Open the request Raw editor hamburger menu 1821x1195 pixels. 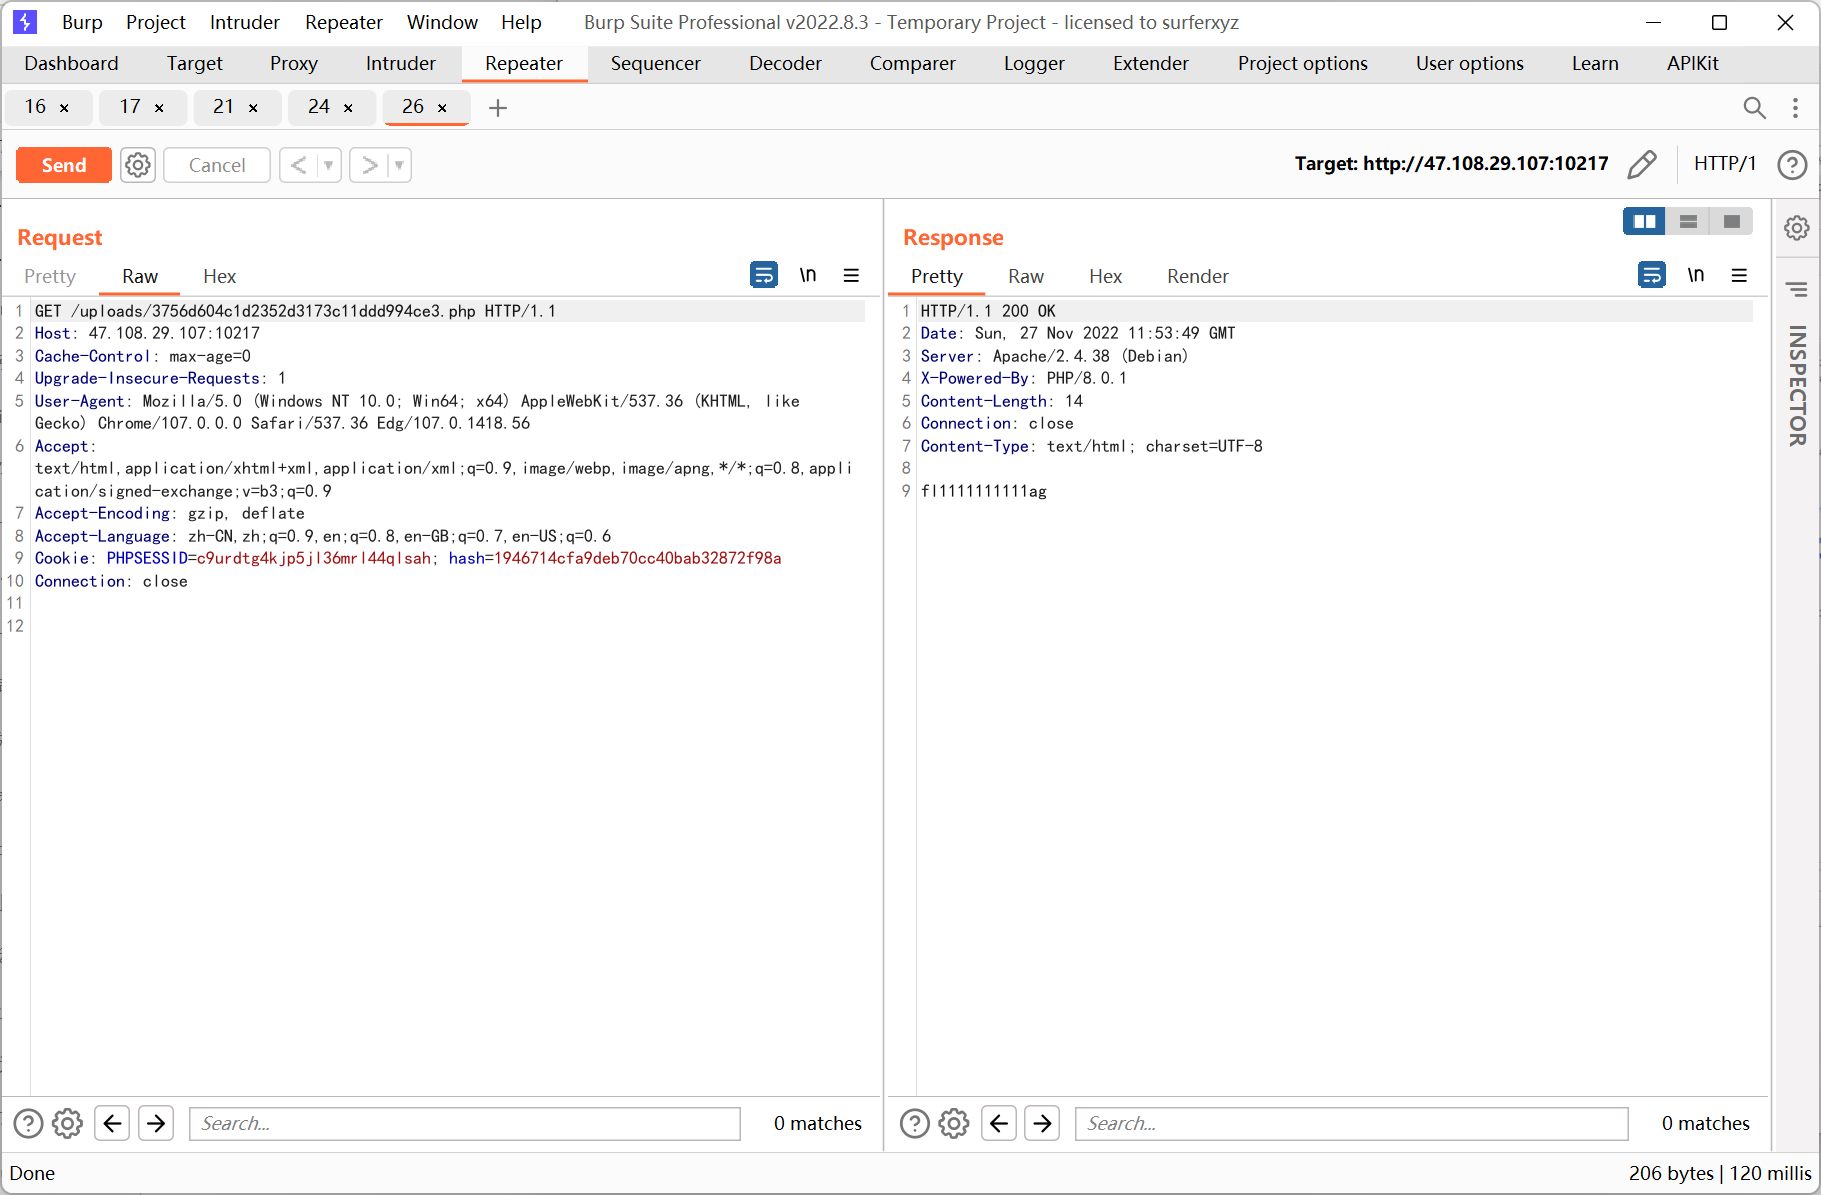click(851, 275)
